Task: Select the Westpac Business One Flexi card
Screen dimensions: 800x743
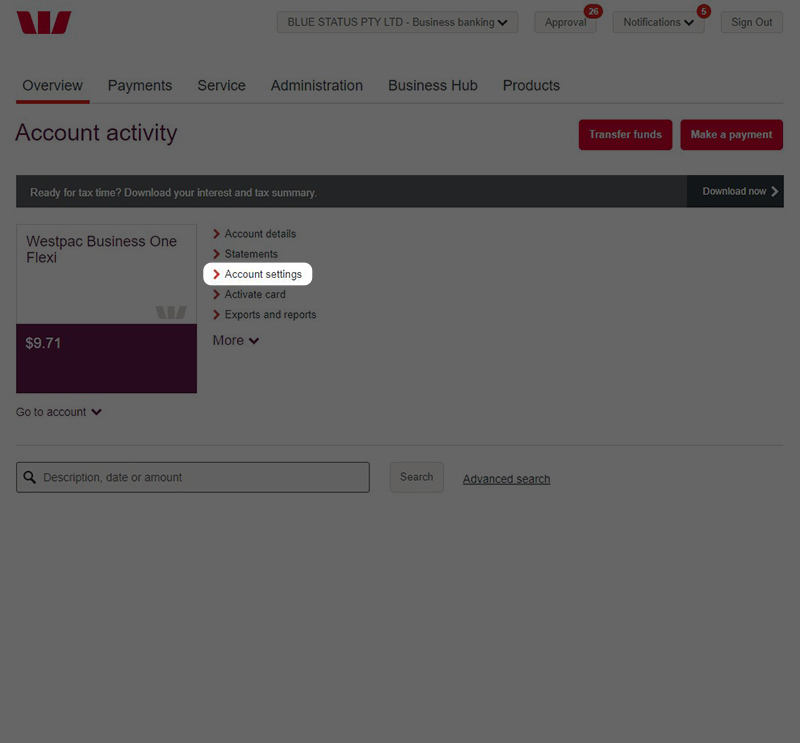Action: tap(106, 309)
